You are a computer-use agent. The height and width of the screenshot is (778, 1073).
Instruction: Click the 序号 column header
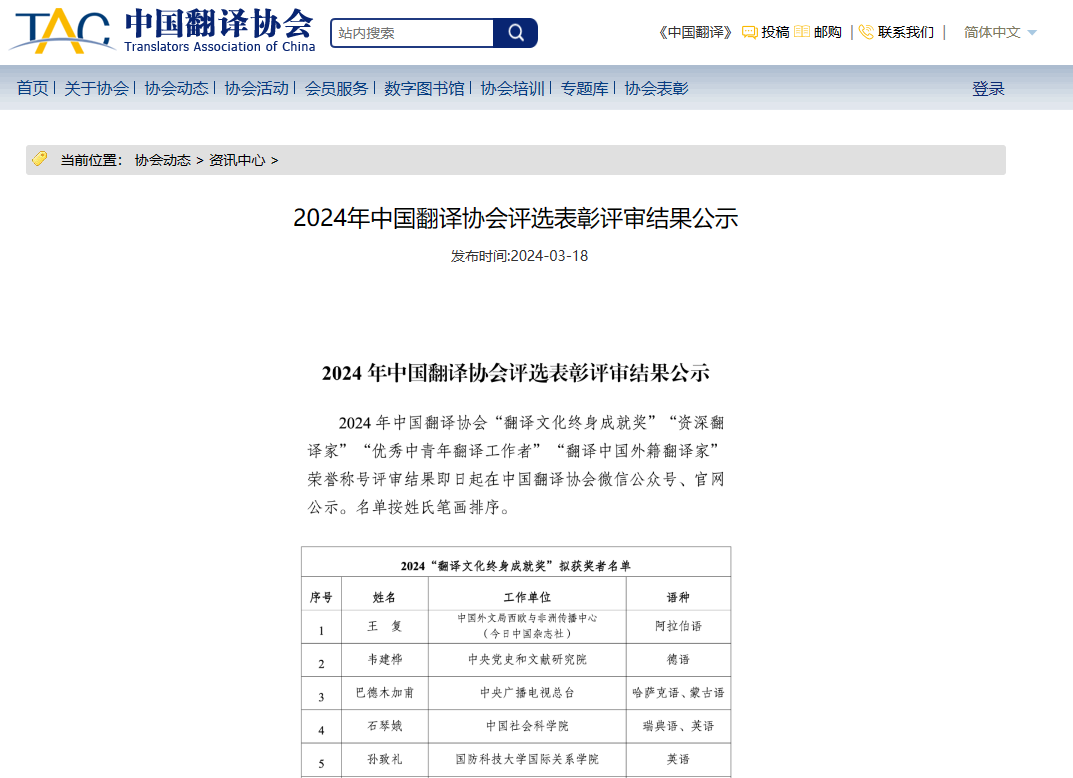pyautogui.click(x=321, y=597)
